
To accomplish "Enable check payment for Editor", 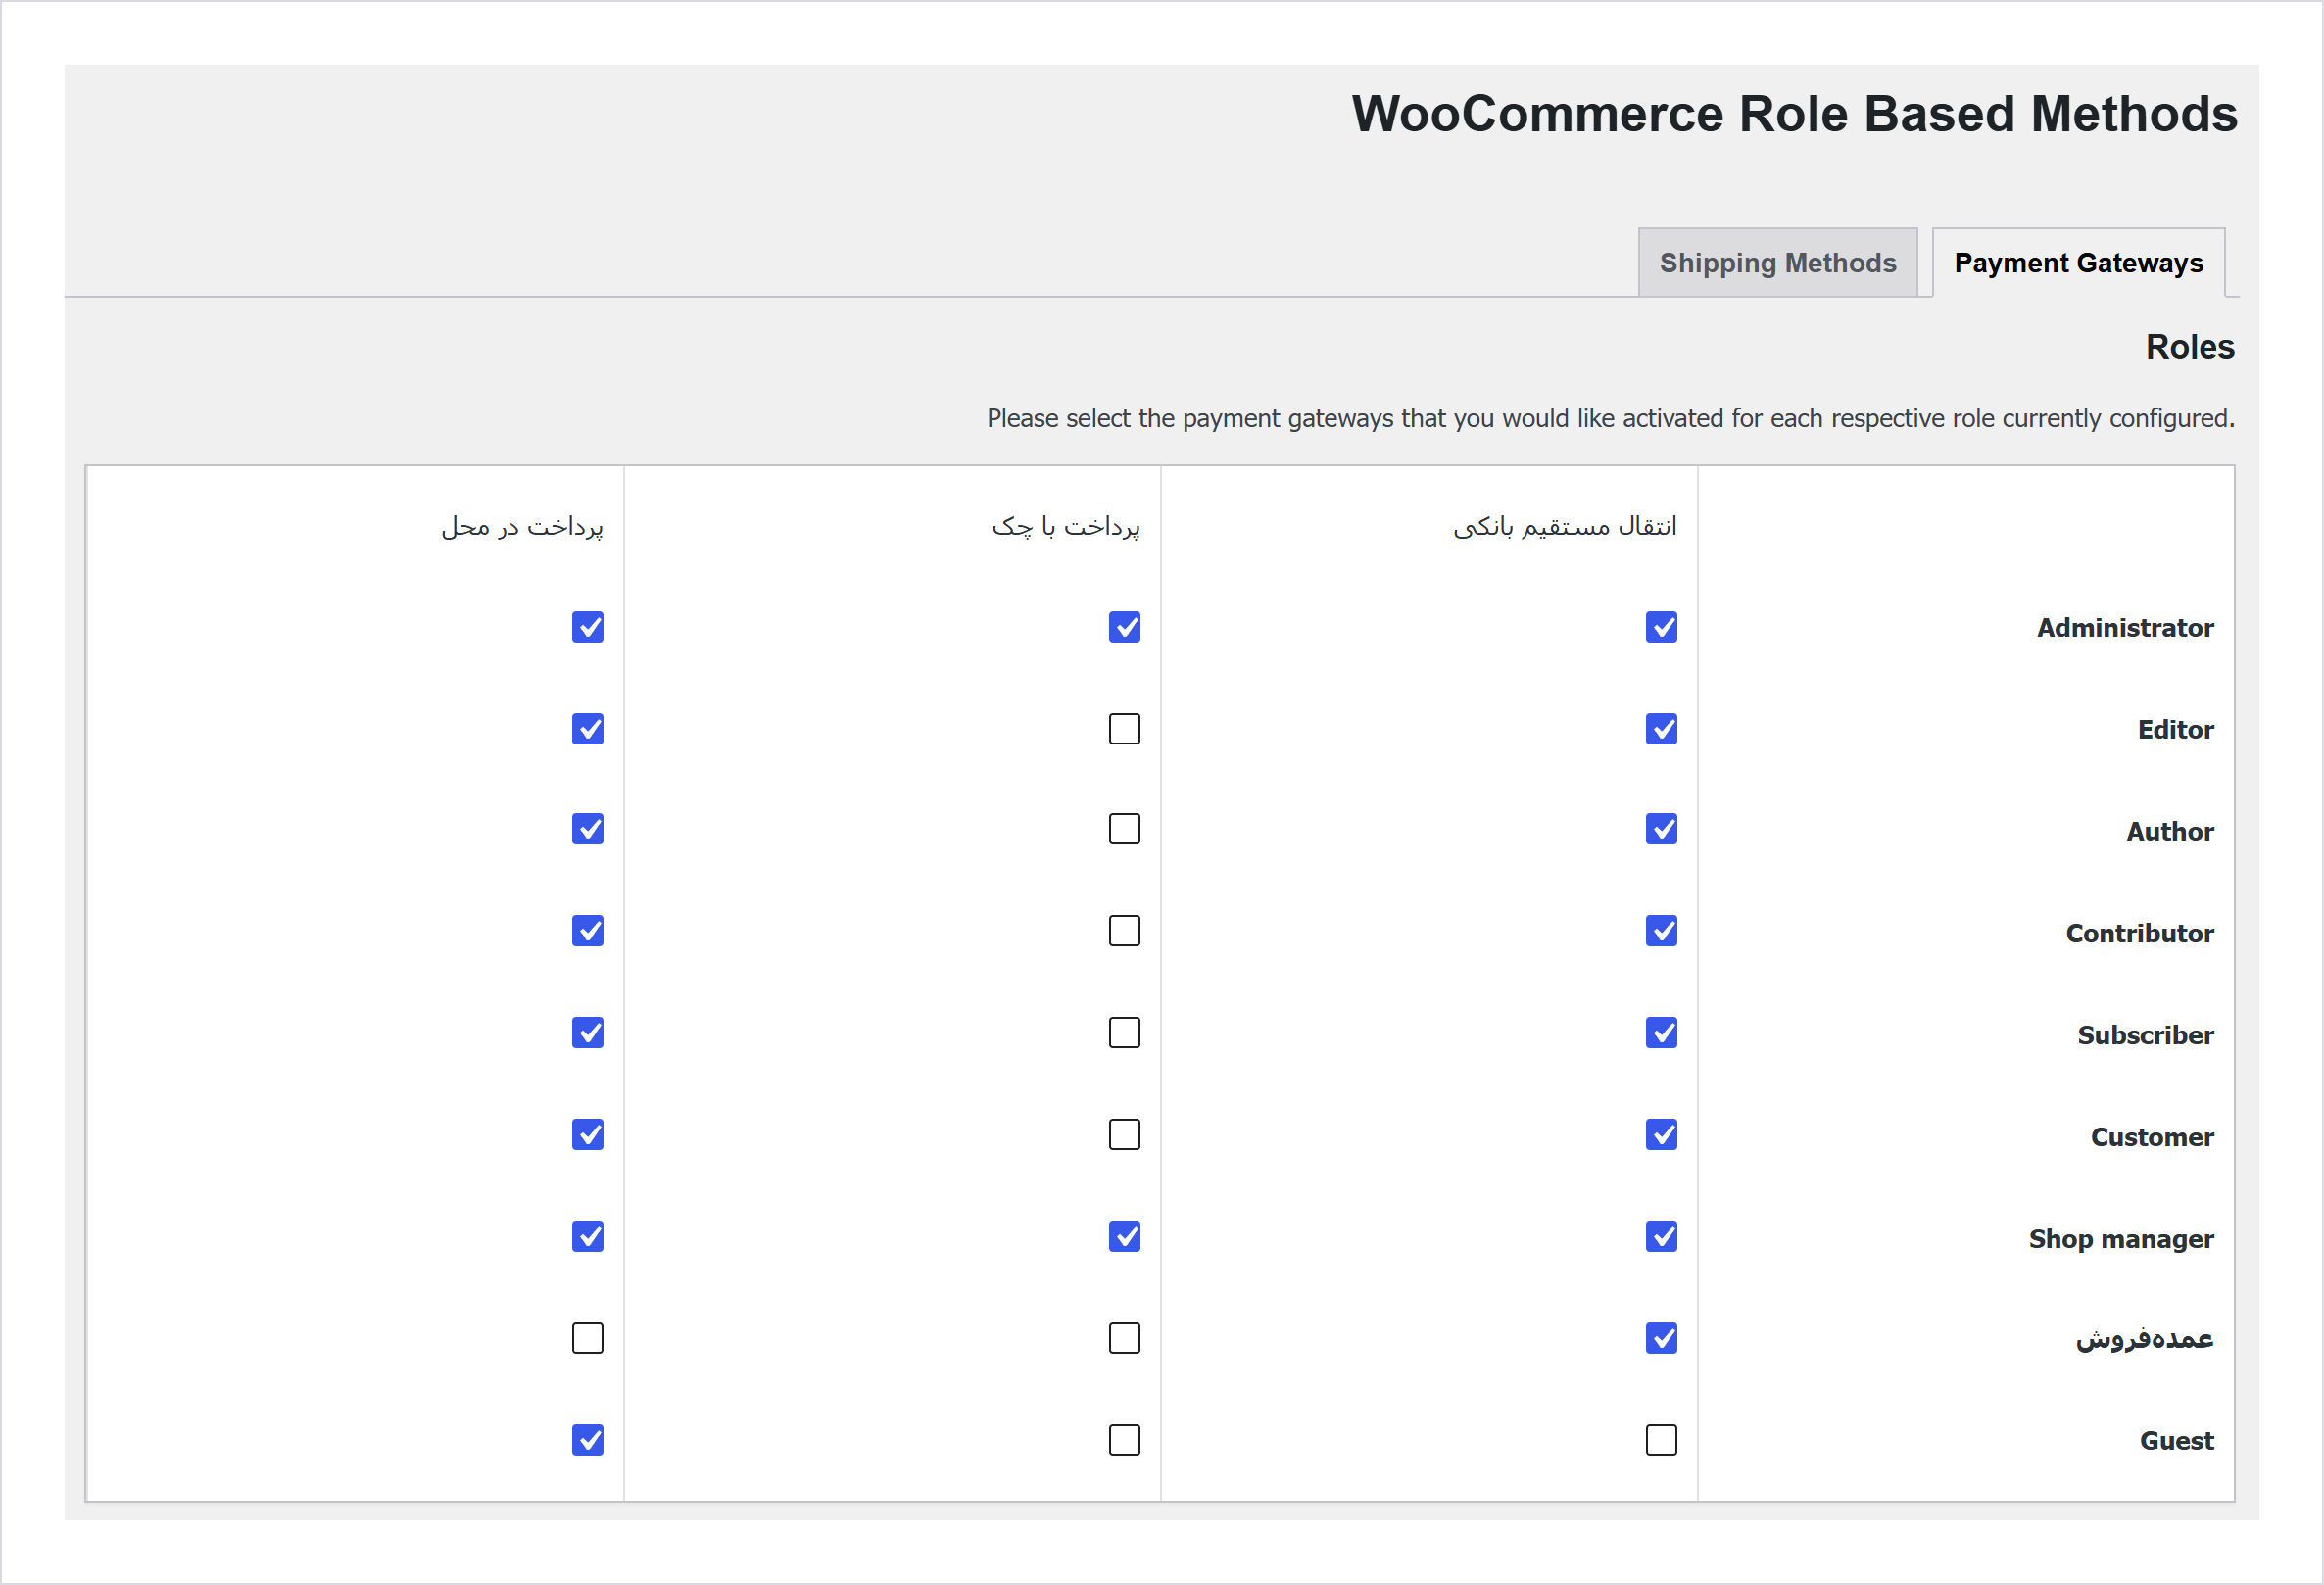I will pos(1124,729).
